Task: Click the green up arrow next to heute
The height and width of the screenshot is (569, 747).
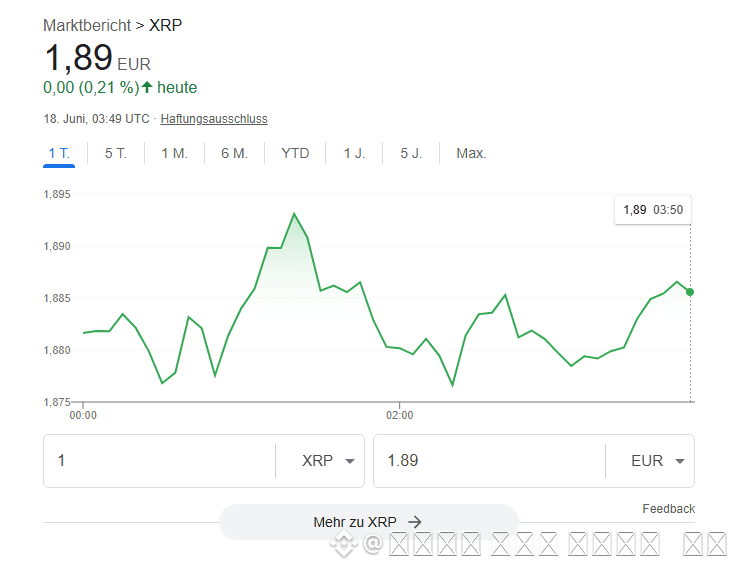Action: [147, 87]
